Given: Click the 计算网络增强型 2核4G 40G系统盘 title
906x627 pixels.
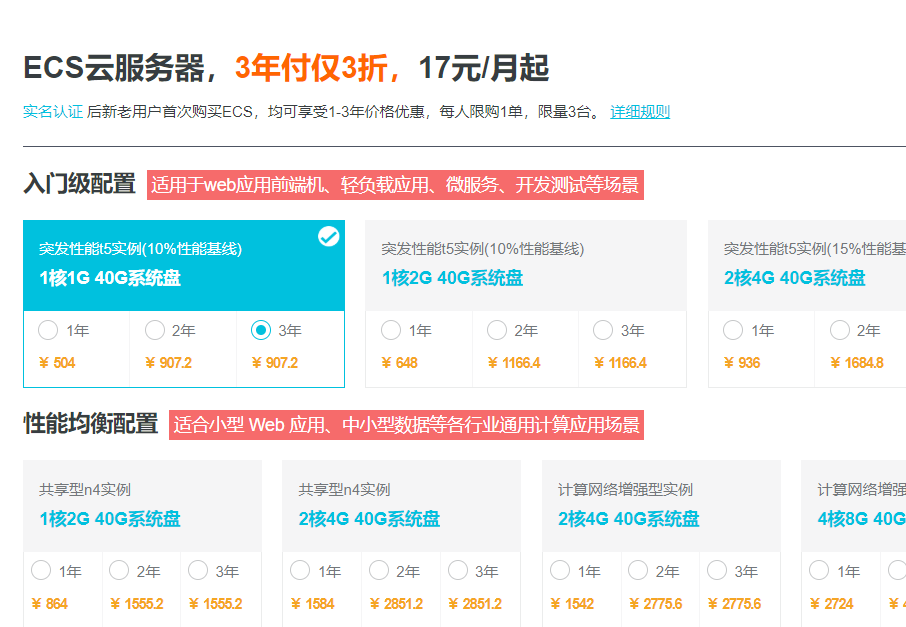Looking at the screenshot, I should click(628, 519).
